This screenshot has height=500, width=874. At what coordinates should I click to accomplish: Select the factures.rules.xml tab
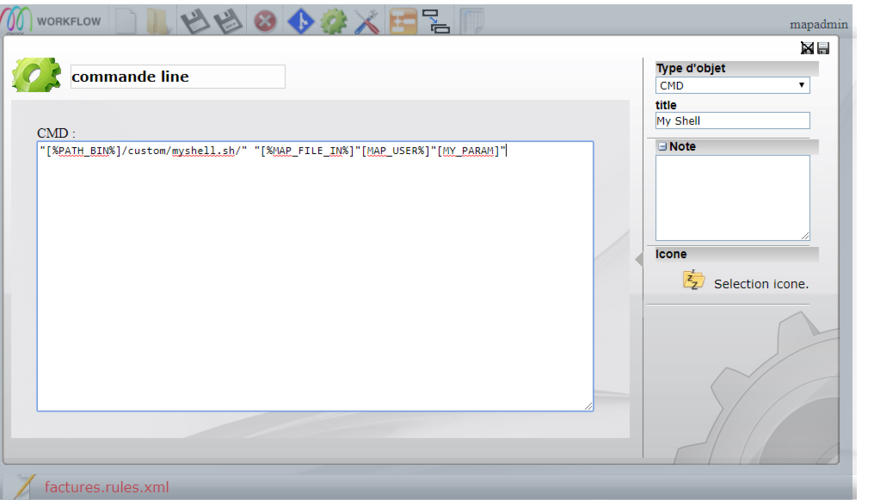pos(106,487)
